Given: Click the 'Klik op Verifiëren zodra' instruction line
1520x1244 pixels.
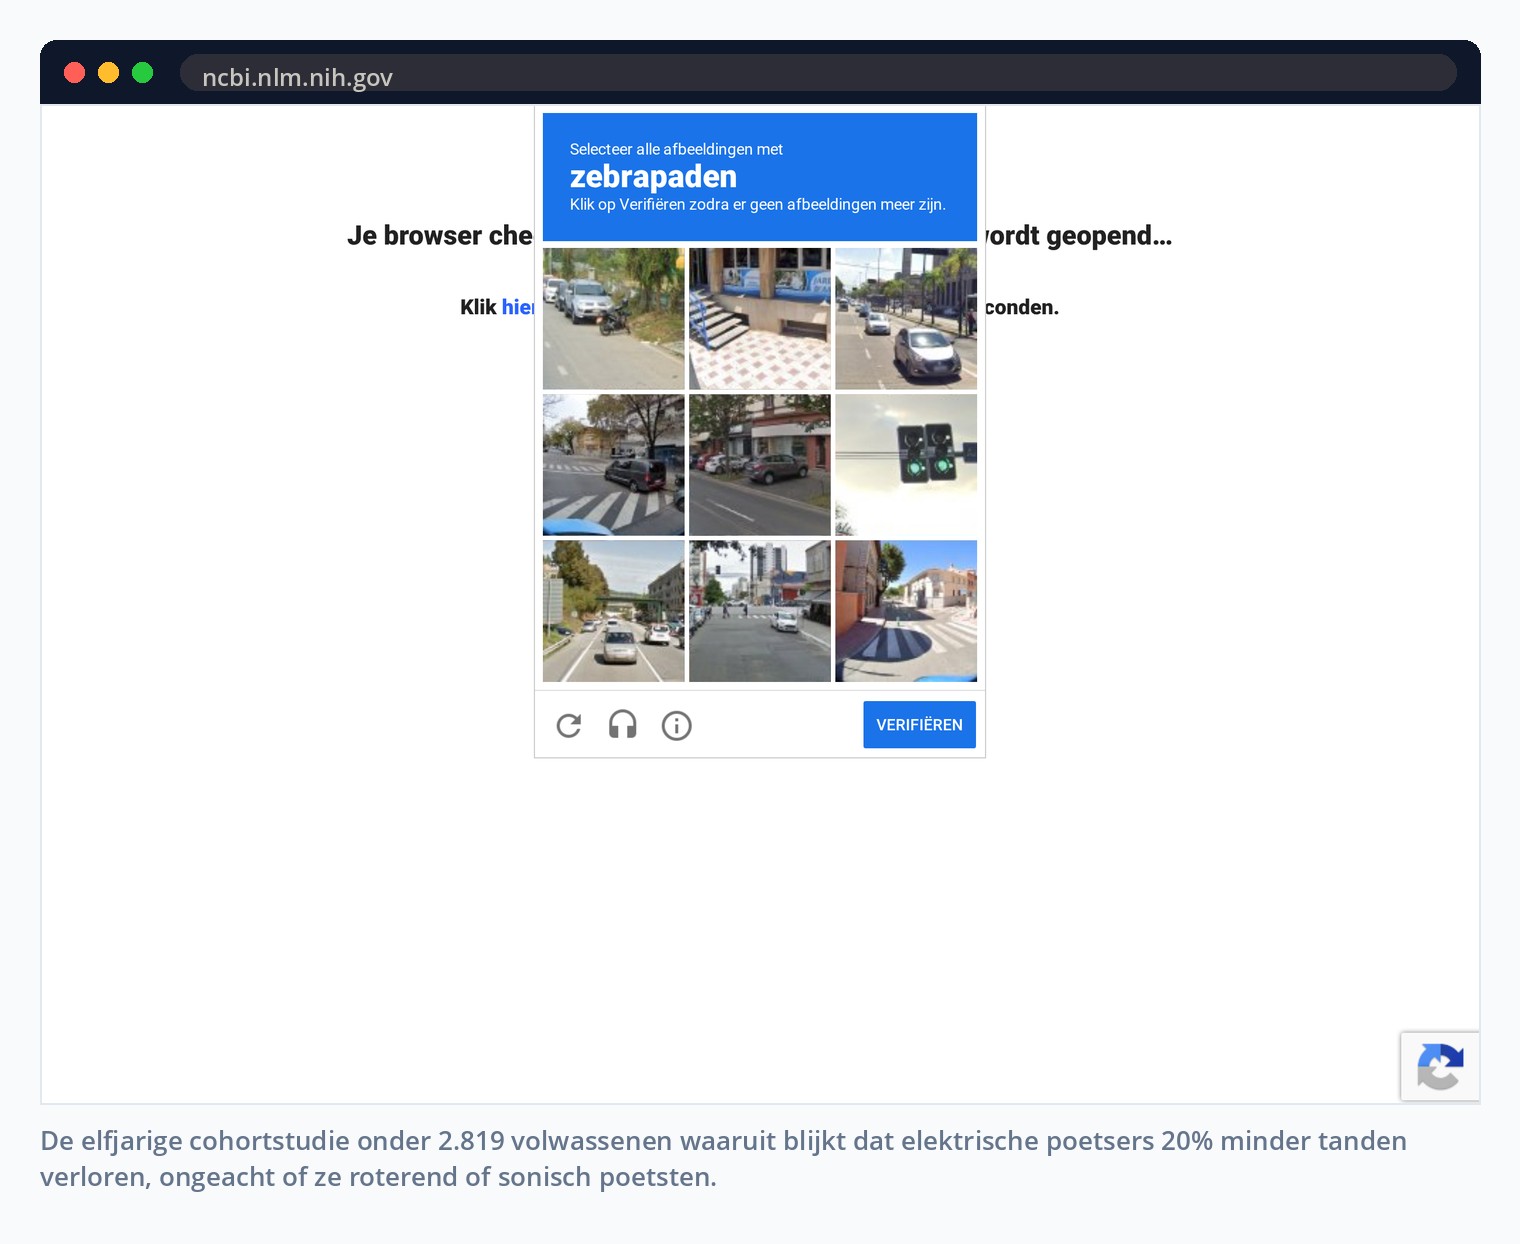Looking at the screenshot, I should [758, 205].
